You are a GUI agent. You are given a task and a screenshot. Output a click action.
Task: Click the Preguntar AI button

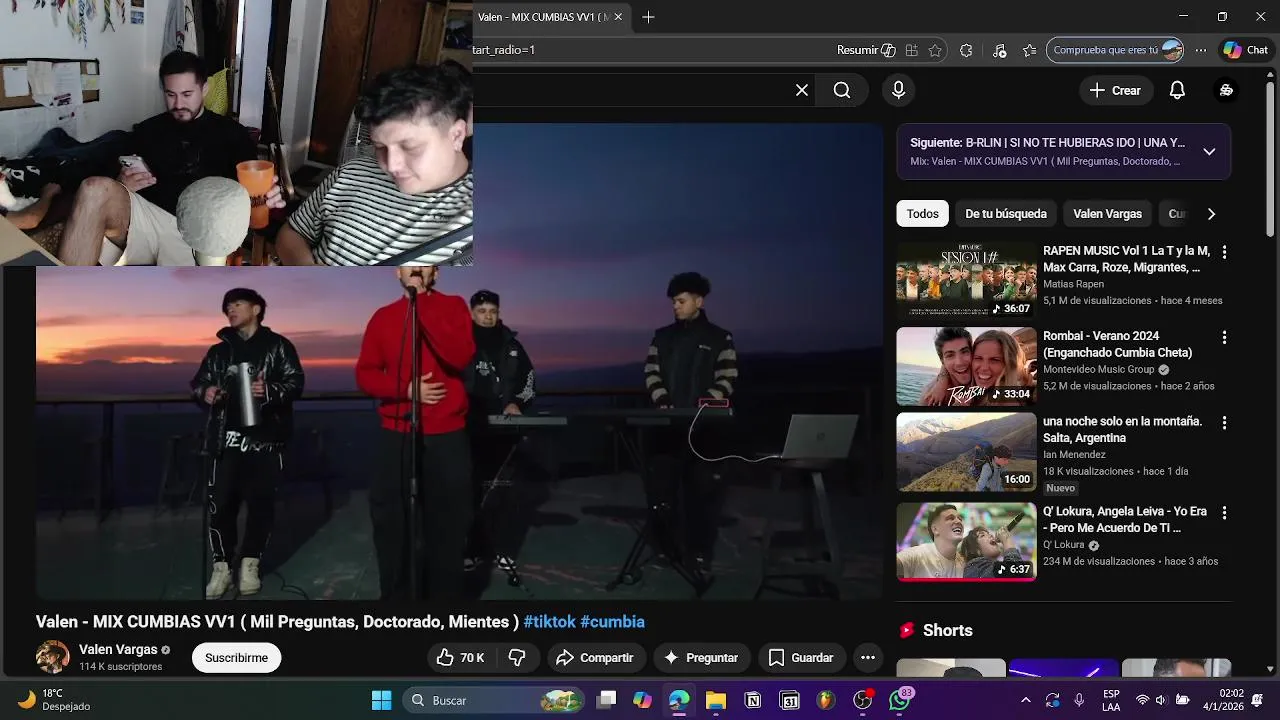click(x=701, y=657)
